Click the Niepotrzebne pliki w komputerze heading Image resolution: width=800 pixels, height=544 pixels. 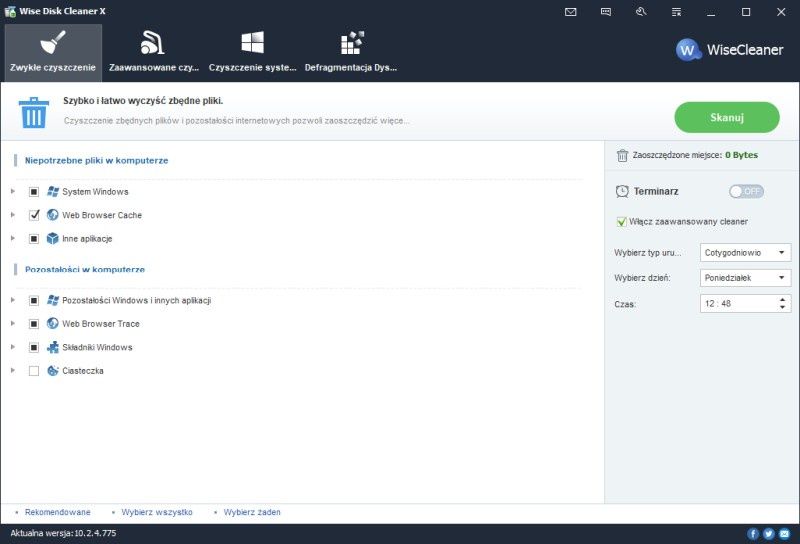coord(96,161)
